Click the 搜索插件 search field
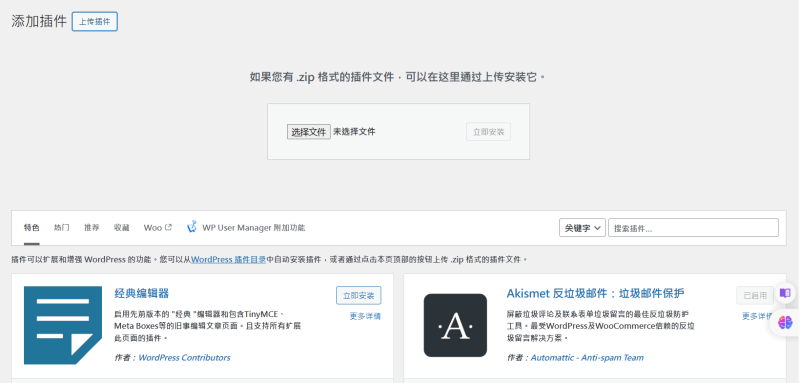 point(693,228)
